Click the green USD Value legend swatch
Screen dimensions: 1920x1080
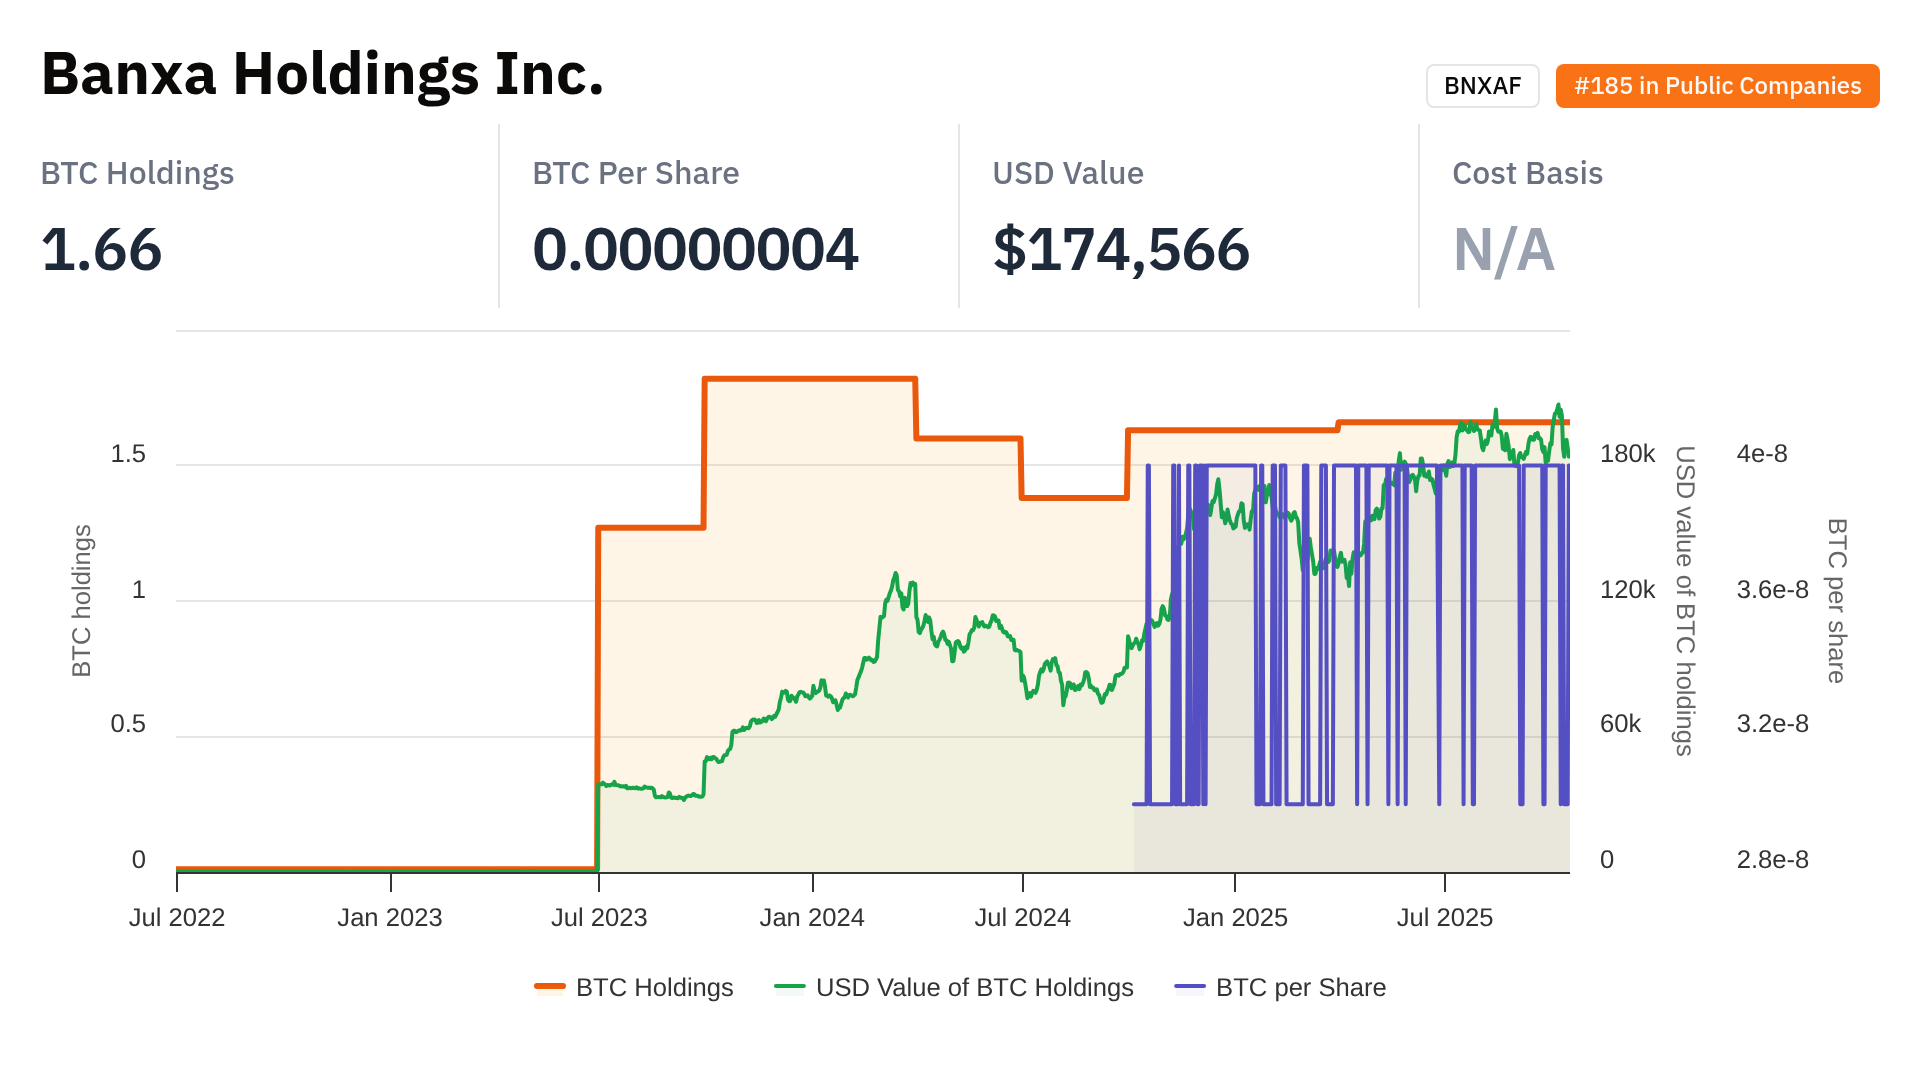pos(790,987)
